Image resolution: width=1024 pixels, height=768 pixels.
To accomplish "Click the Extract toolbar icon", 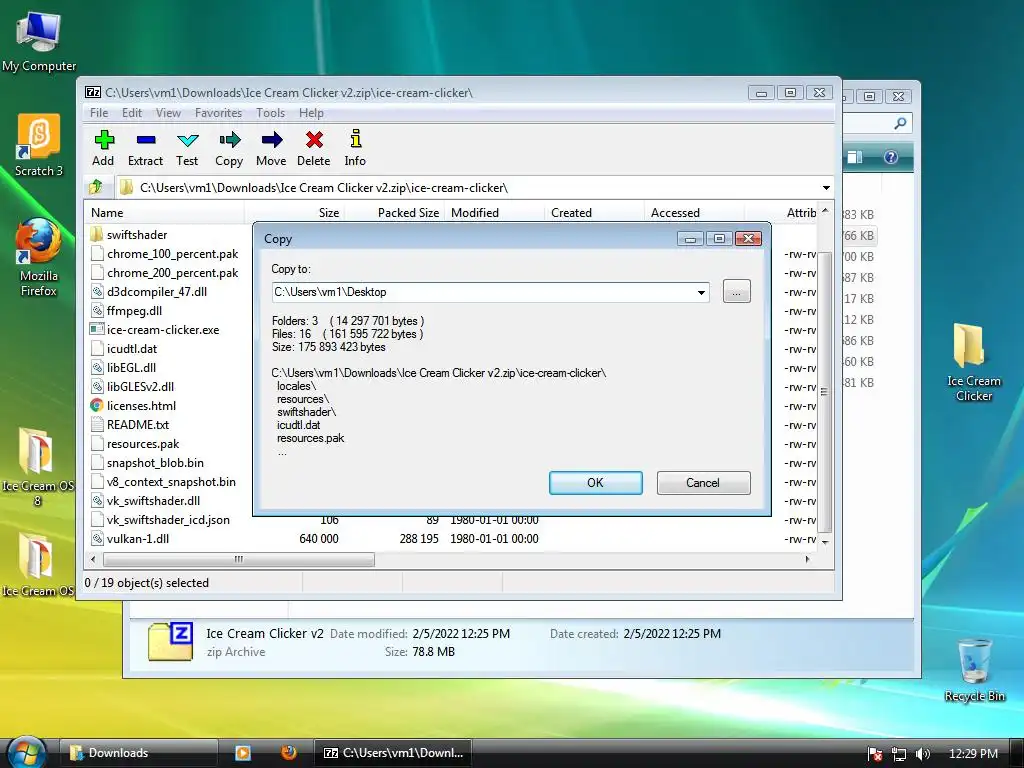I will tap(145, 148).
